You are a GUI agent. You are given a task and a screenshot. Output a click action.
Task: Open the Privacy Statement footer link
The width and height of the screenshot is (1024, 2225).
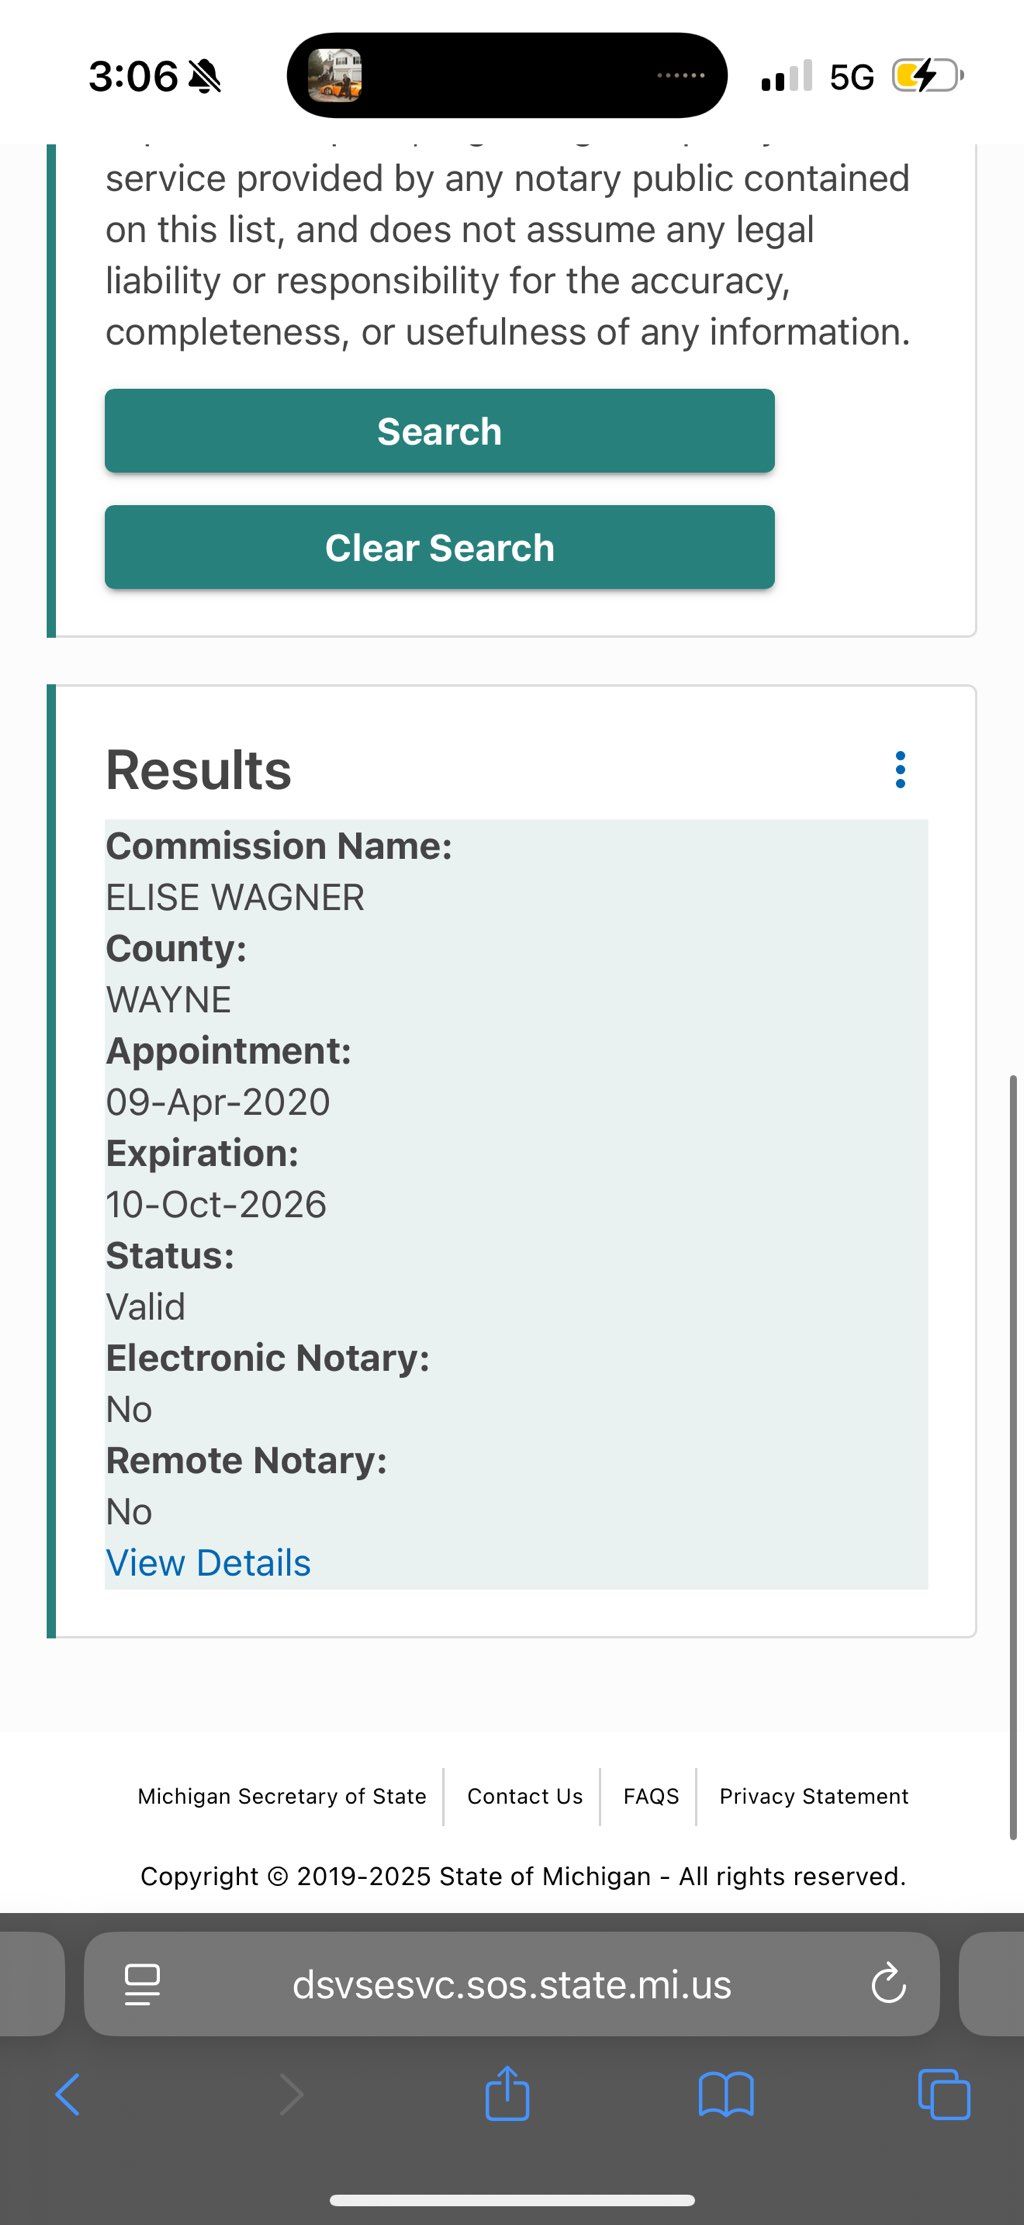point(814,1796)
